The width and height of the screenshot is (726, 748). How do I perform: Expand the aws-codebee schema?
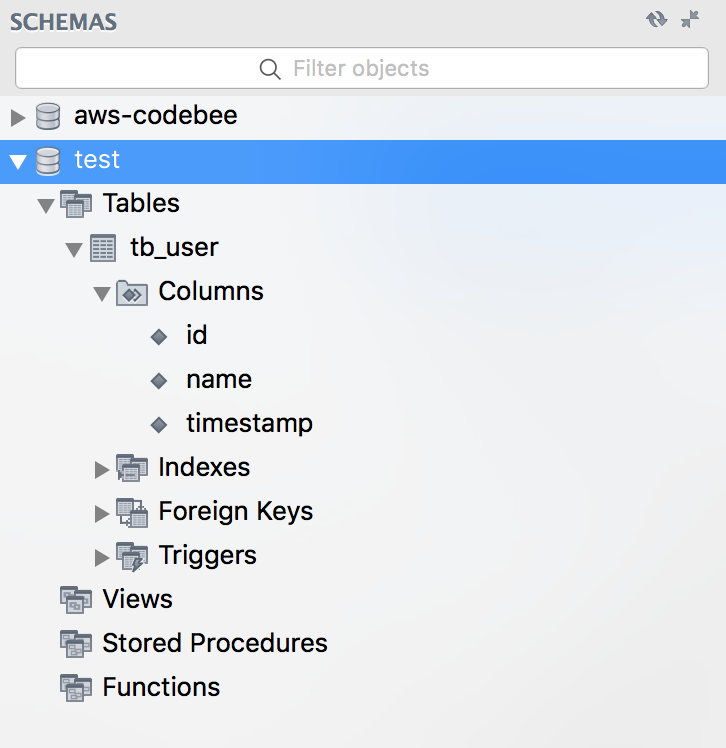coord(18,117)
